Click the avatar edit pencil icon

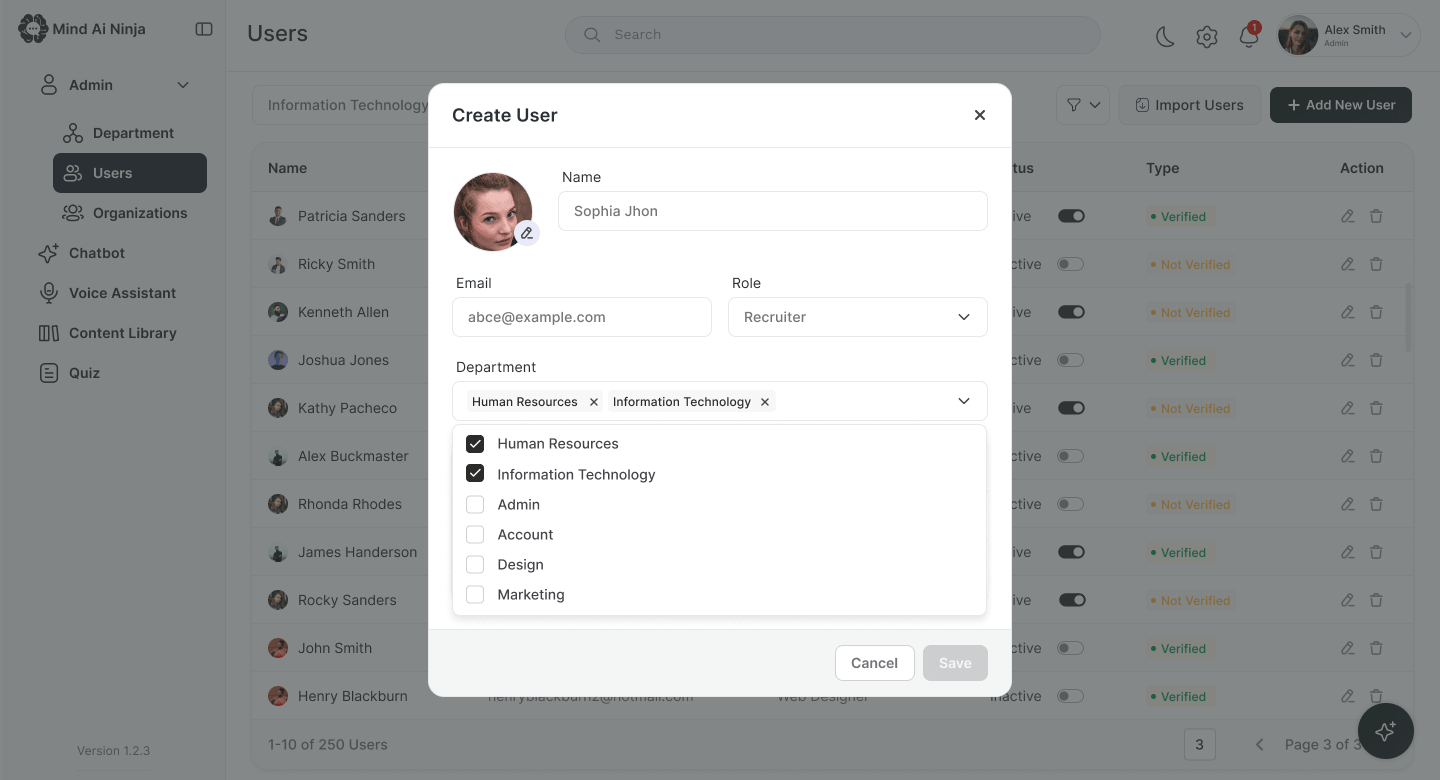pos(527,233)
